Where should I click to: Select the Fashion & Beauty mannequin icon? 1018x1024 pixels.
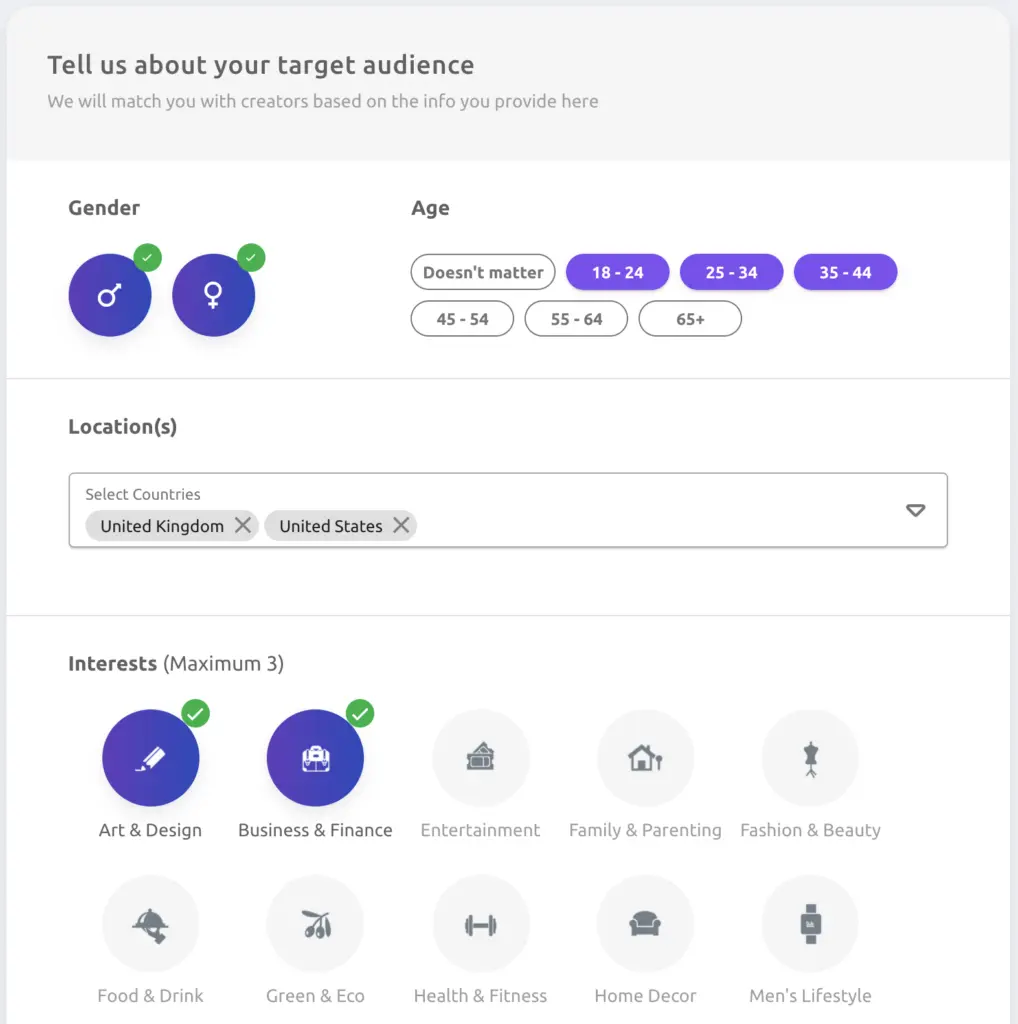[810, 758]
